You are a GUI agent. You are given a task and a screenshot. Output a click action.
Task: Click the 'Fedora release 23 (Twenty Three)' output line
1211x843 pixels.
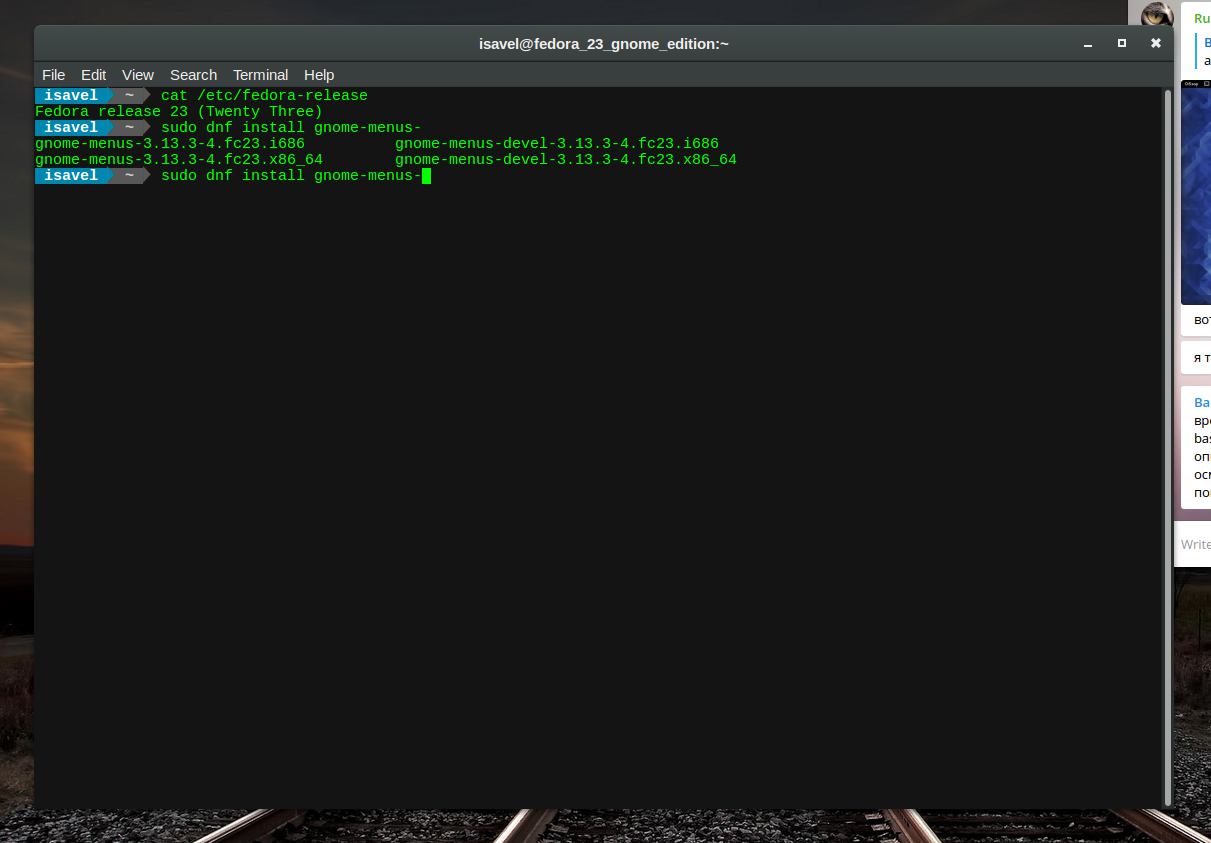click(x=179, y=111)
